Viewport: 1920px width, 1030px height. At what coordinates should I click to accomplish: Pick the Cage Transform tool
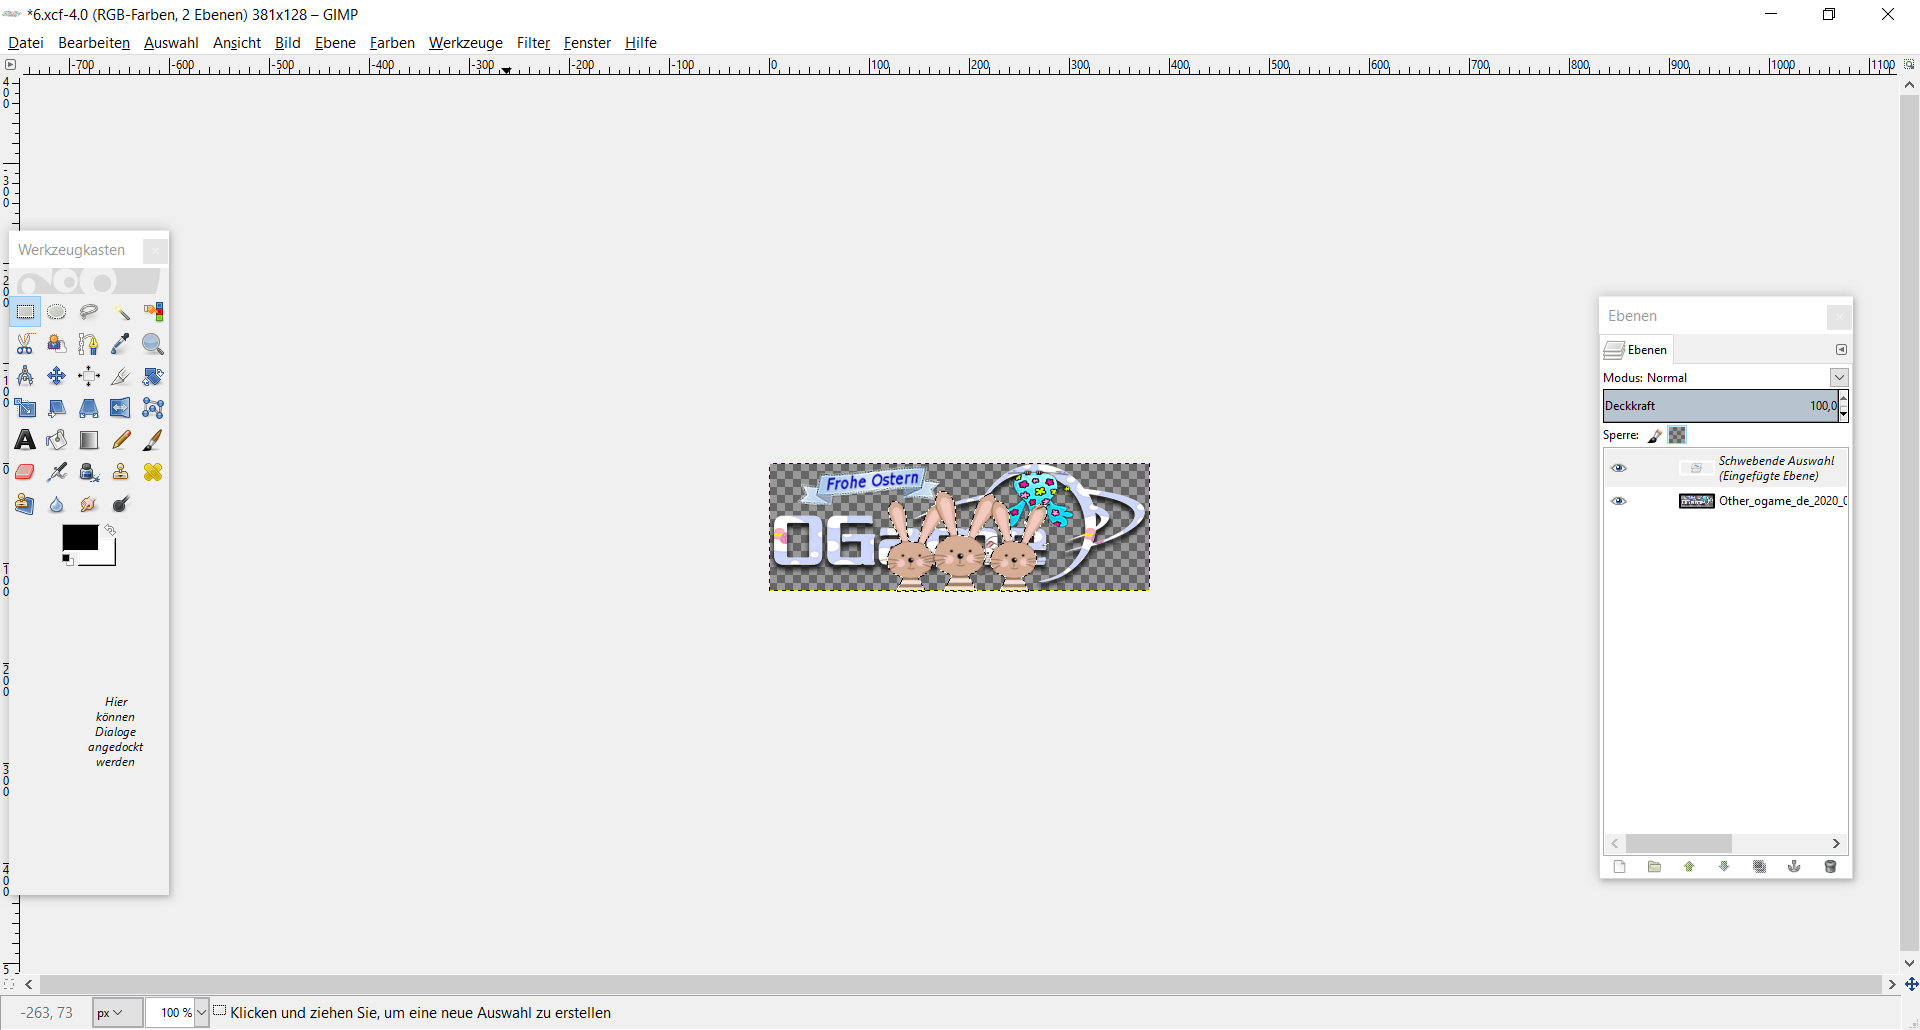pos(153,408)
